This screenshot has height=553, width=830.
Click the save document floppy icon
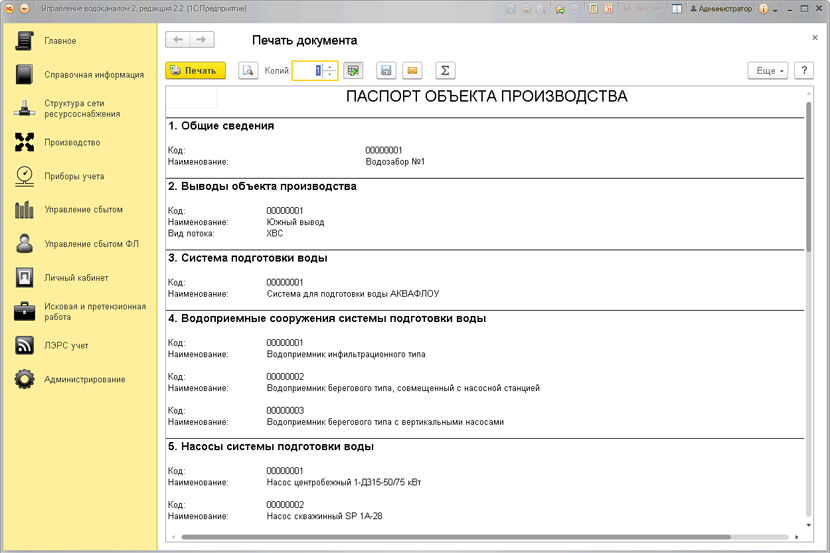point(386,71)
